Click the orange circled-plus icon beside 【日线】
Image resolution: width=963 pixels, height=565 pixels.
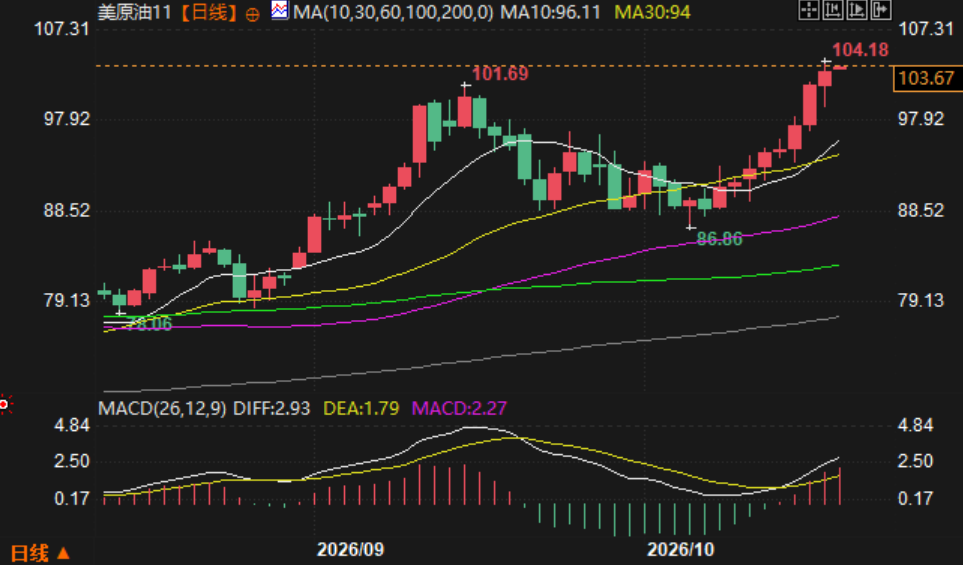[252, 14]
